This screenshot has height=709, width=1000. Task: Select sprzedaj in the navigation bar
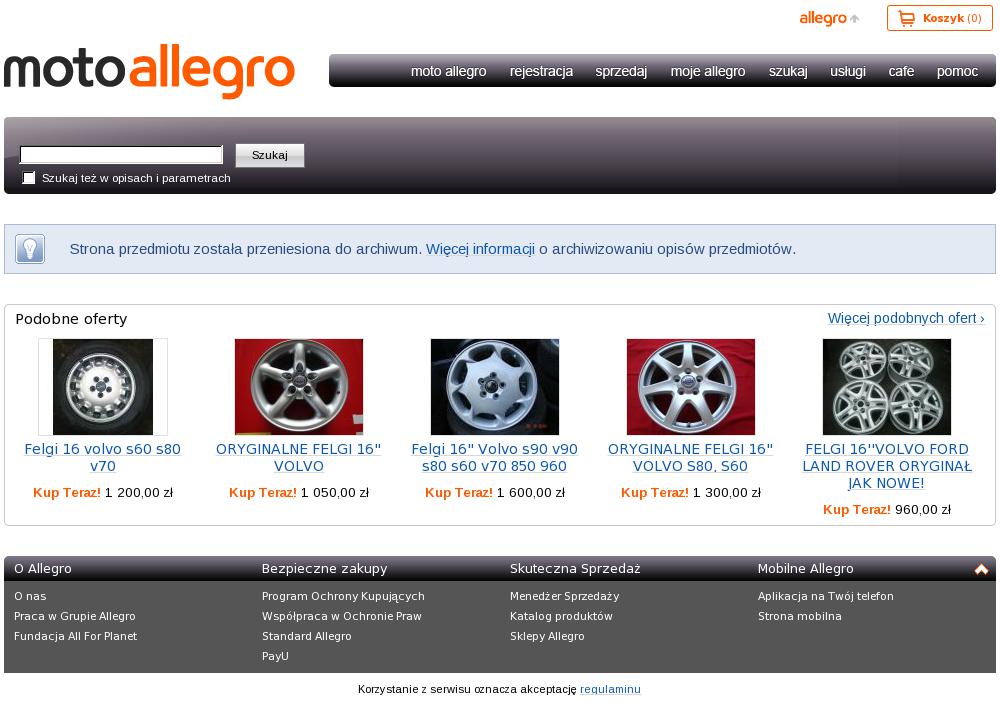pos(621,71)
